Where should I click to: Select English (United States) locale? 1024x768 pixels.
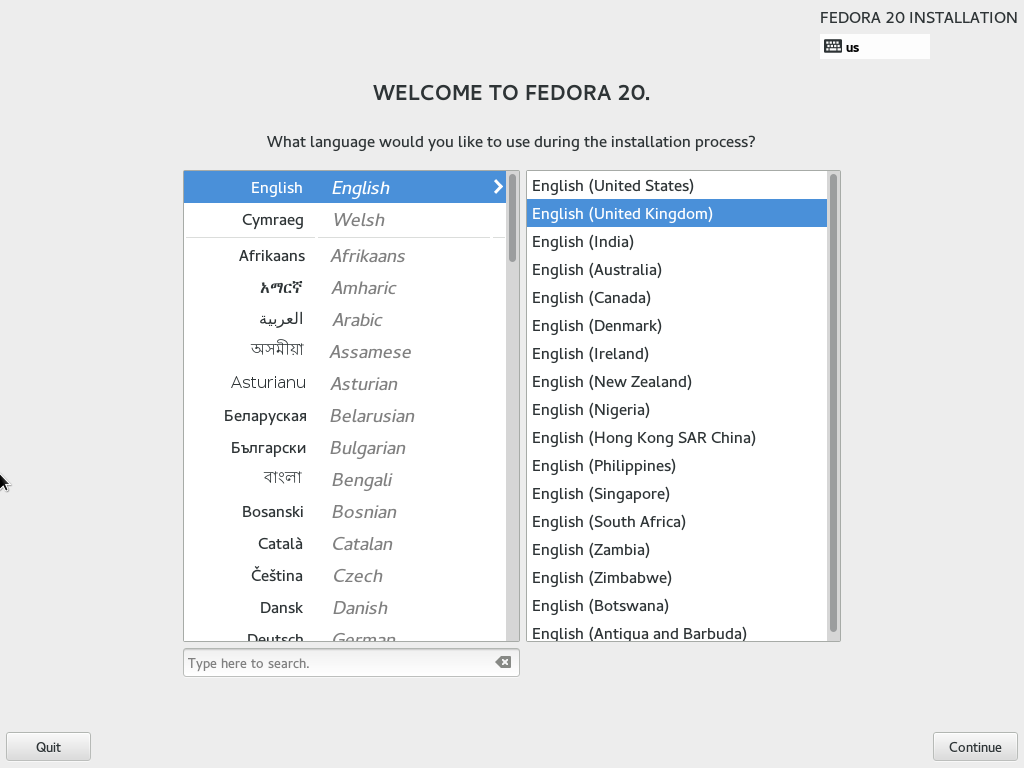[677, 185]
